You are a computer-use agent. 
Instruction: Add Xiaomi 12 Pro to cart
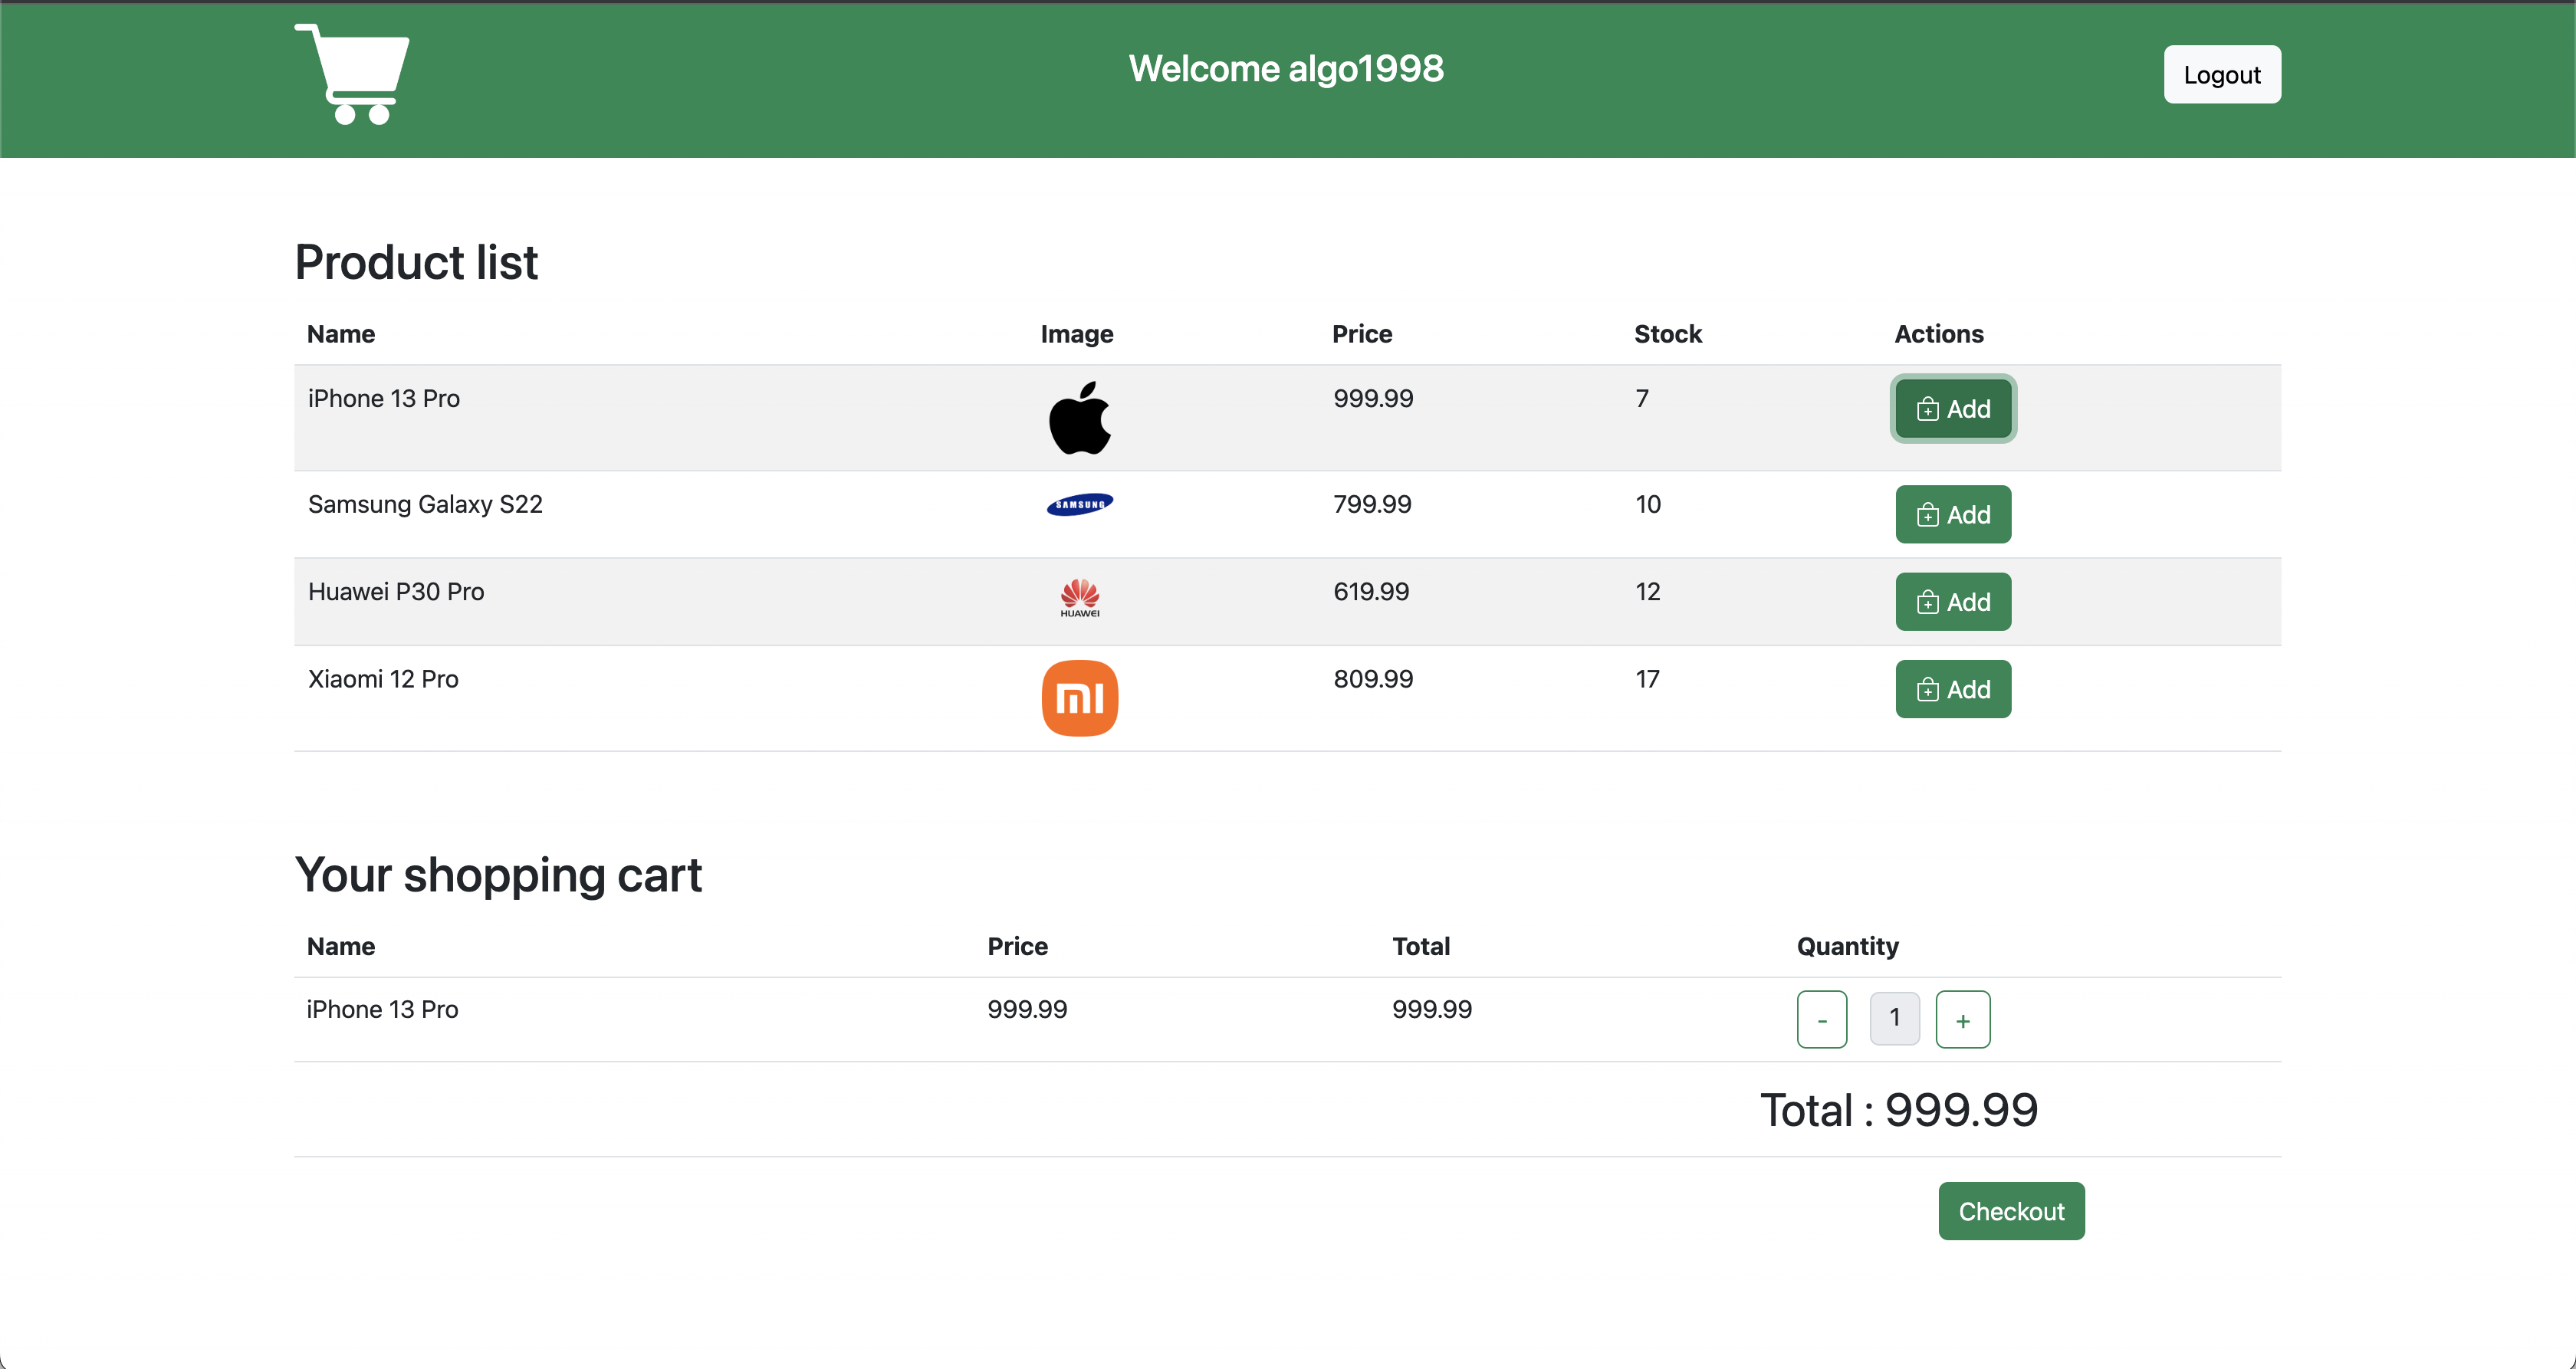coord(1953,690)
